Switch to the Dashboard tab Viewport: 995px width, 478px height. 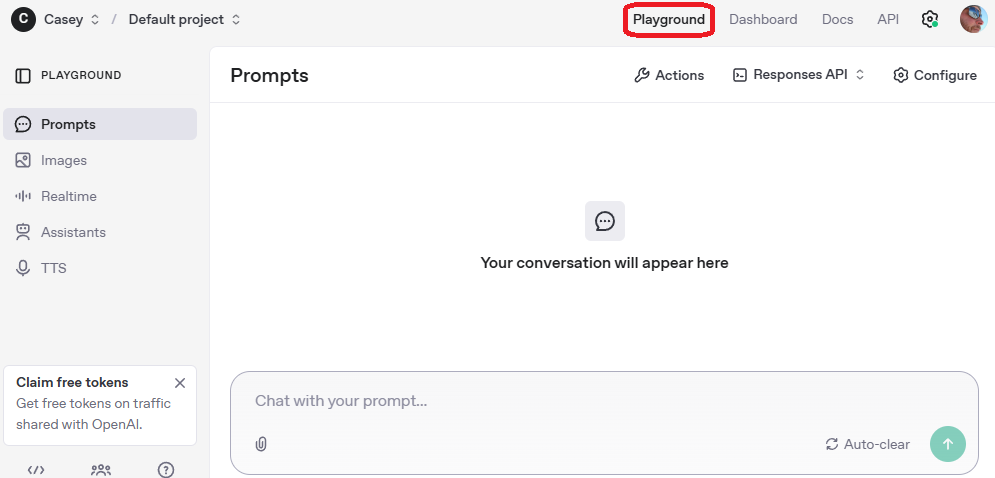pyautogui.click(x=763, y=19)
